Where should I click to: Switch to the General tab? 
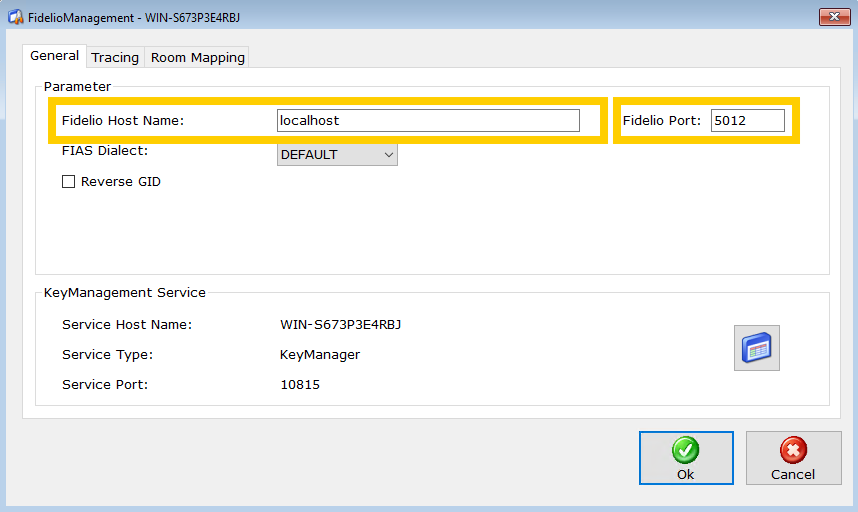(x=55, y=56)
